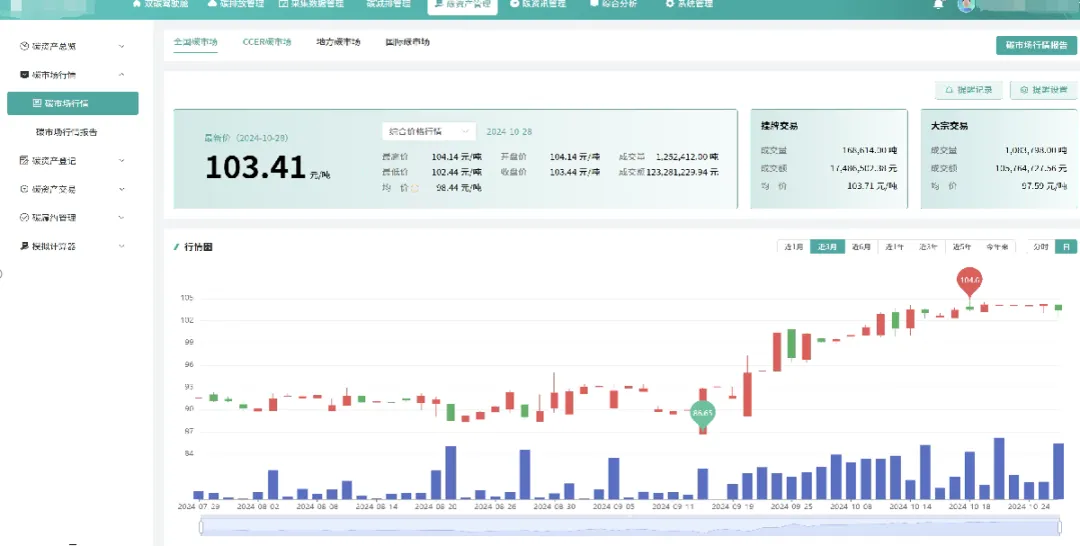Click the 碳履约管理 sidebar icon

(24, 217)
